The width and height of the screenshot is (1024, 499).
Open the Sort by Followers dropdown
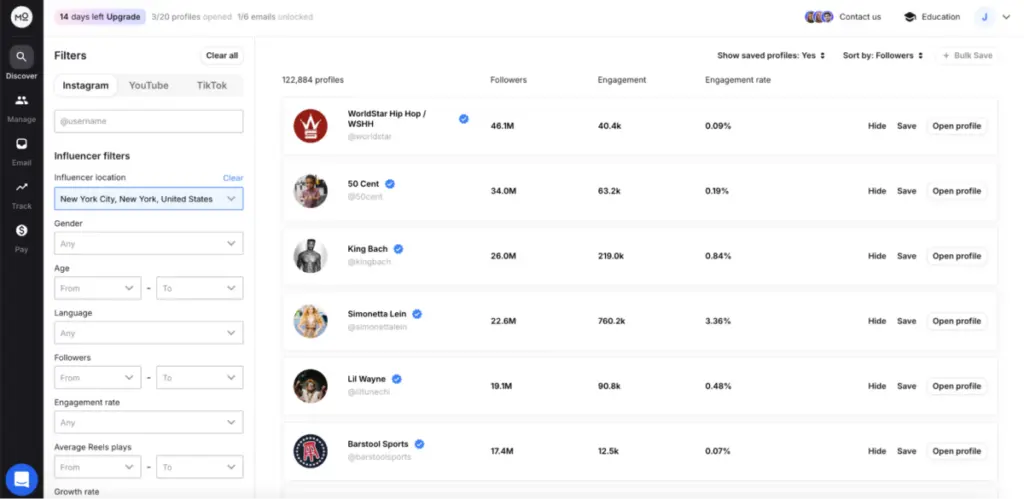[882, 56]
